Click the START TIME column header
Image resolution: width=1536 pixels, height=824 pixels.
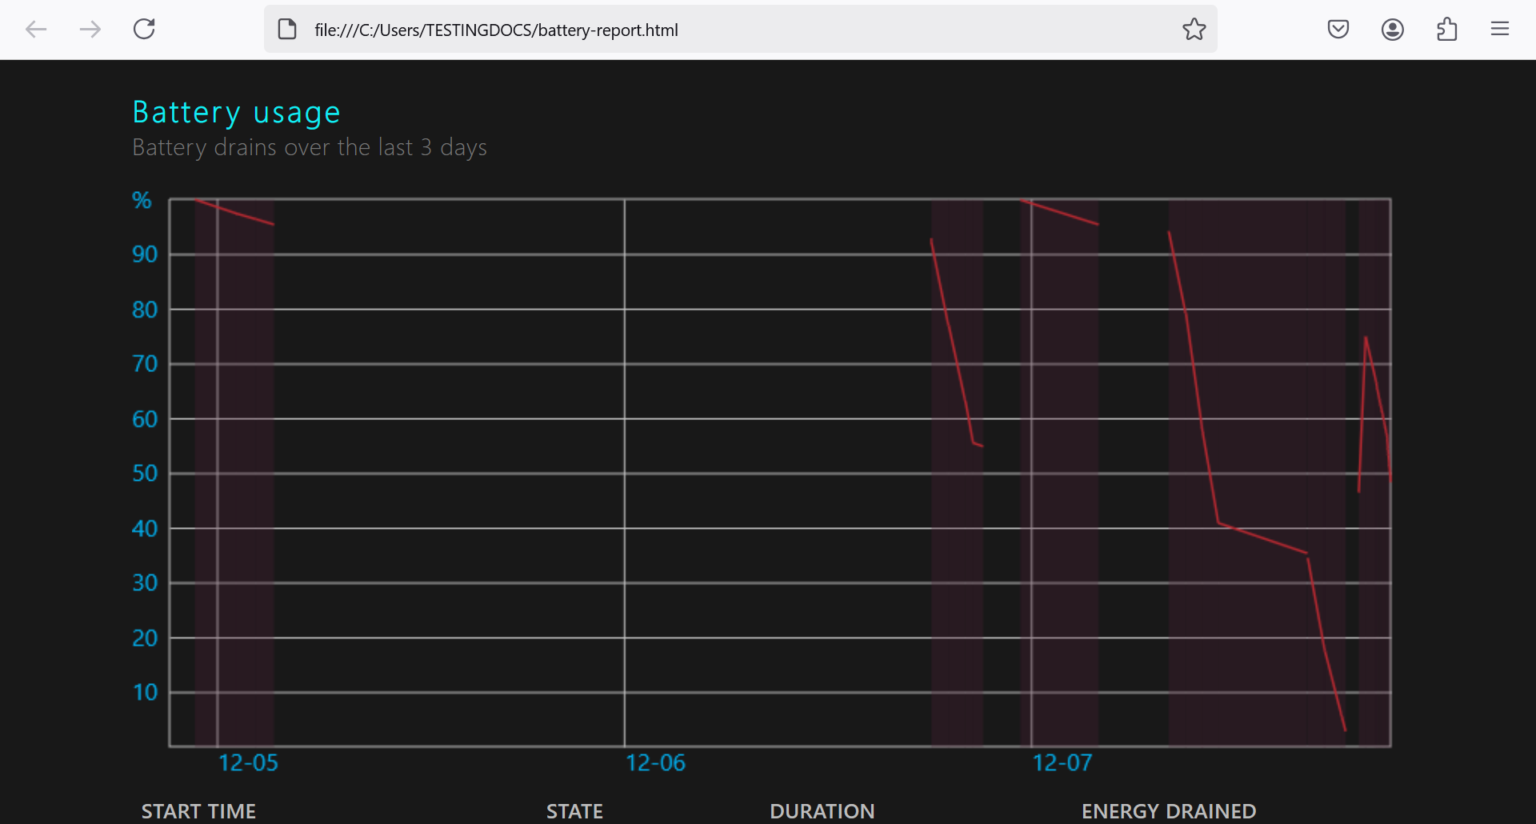pos(199,811)
